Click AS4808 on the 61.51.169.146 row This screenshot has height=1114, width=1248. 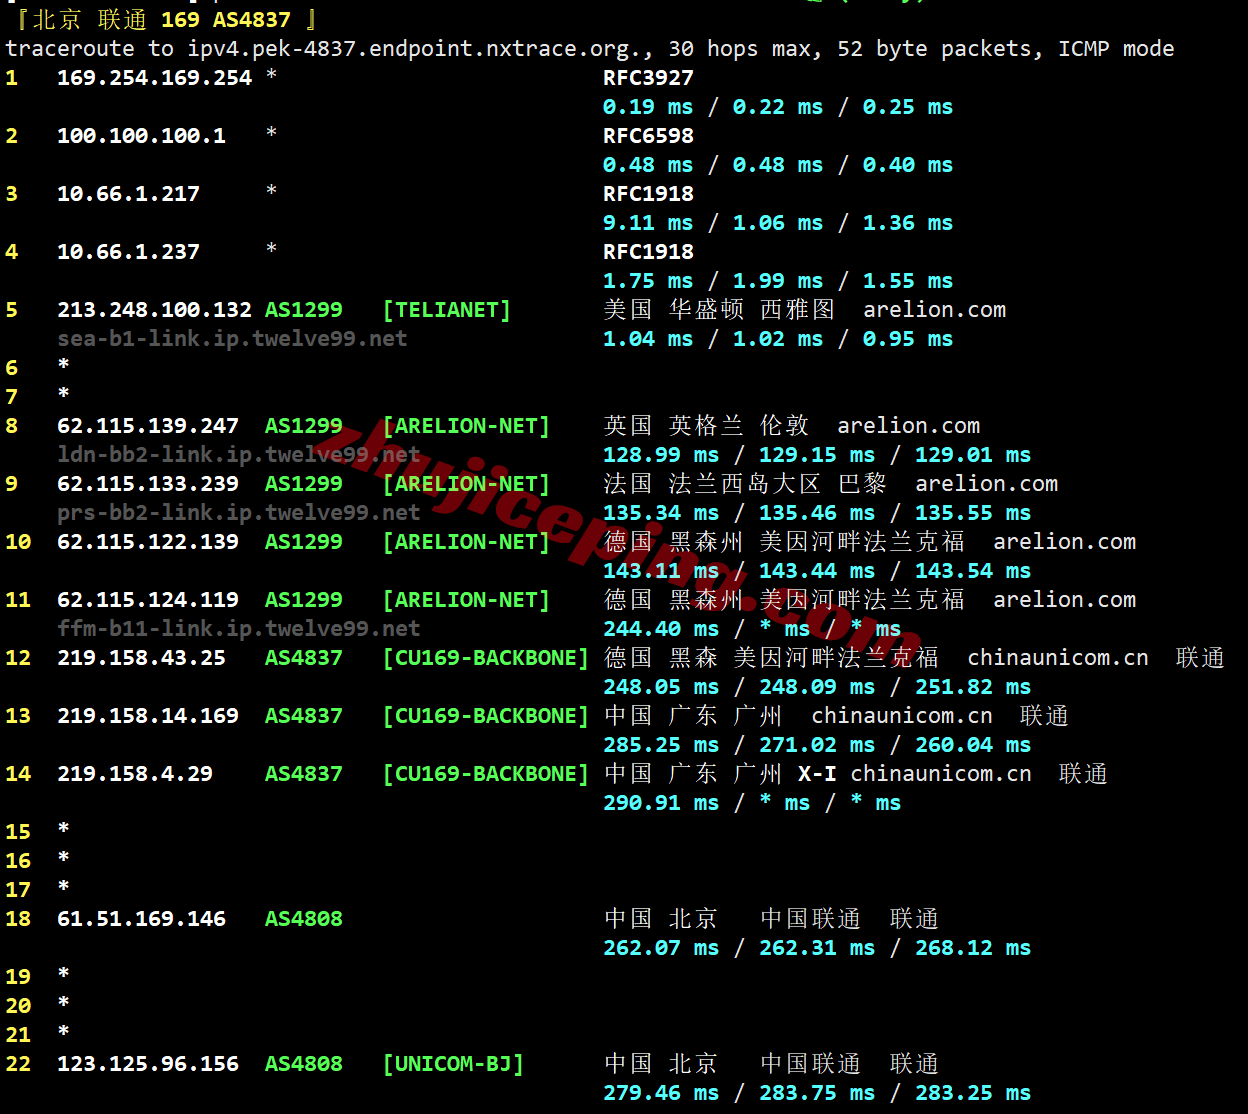click(304, 919)
